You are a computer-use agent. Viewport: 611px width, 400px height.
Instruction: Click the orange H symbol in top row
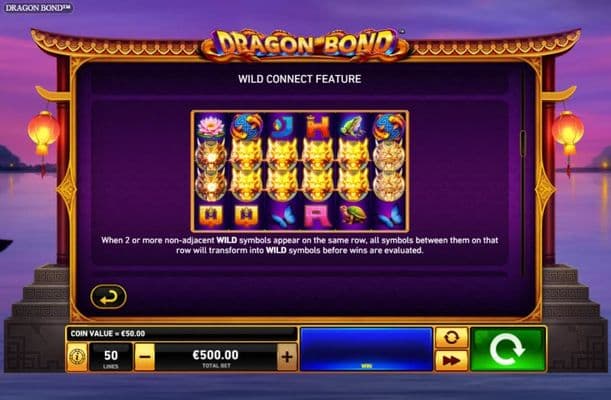(x=318, y=127)
